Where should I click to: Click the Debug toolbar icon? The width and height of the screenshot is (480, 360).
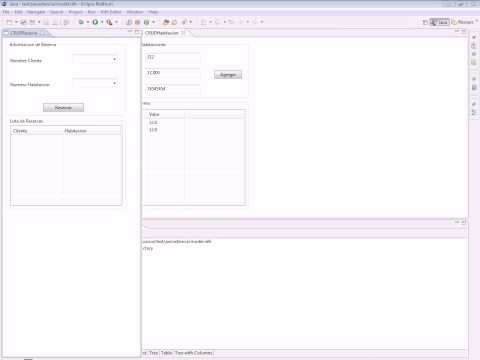pyautogui.click(x=81, y=22)
